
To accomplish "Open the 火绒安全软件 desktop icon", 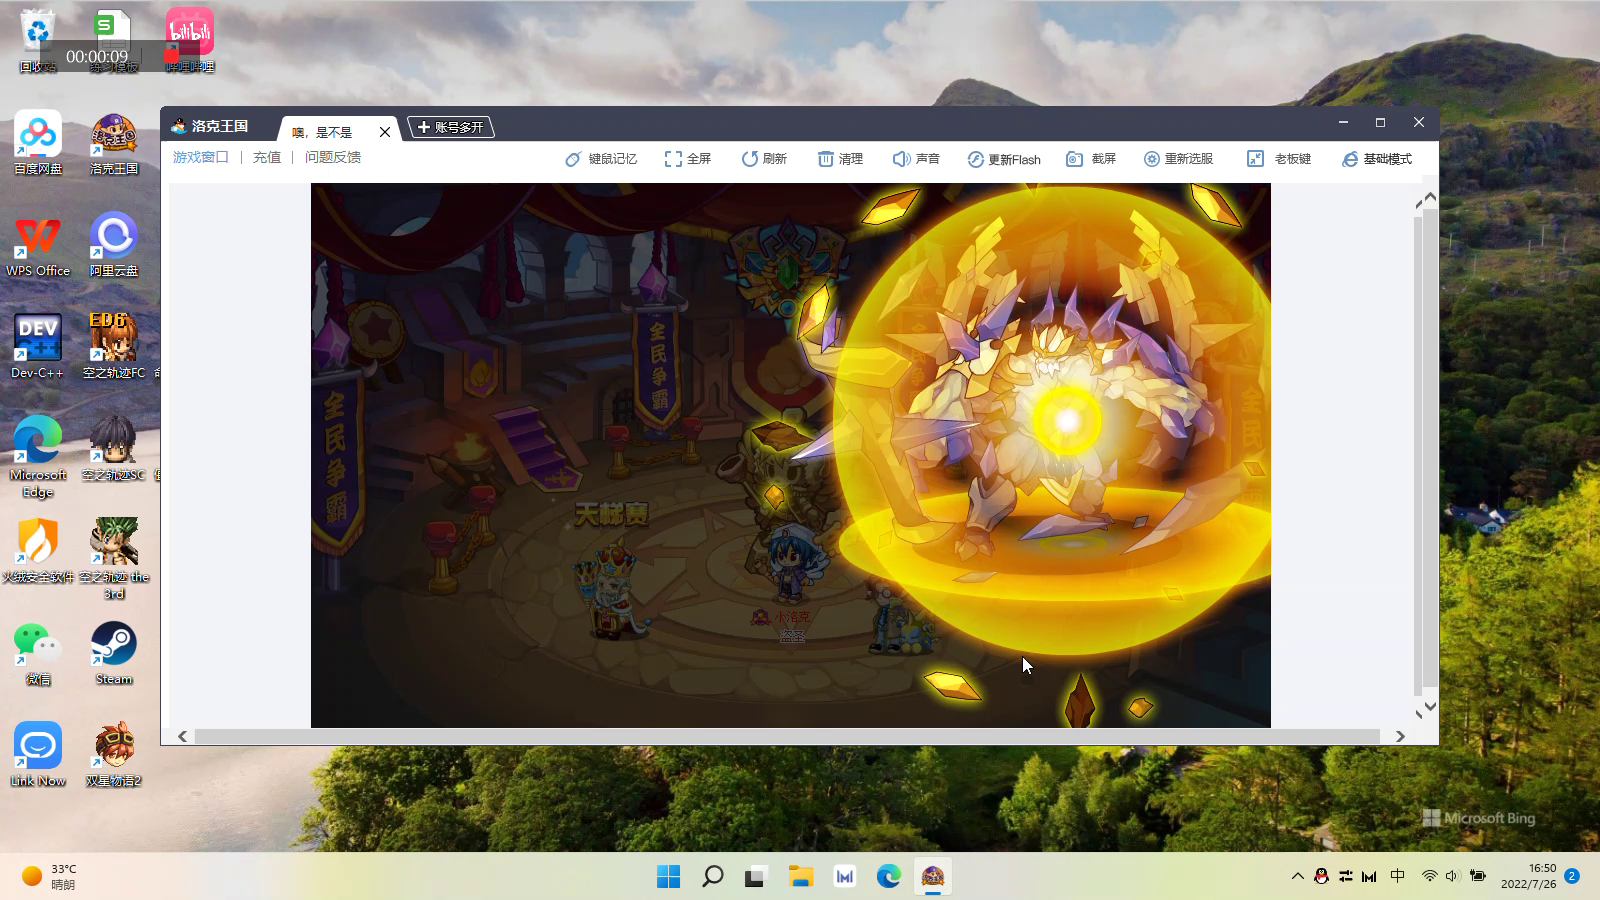I will pyautogui.click(x=38, y=551).
